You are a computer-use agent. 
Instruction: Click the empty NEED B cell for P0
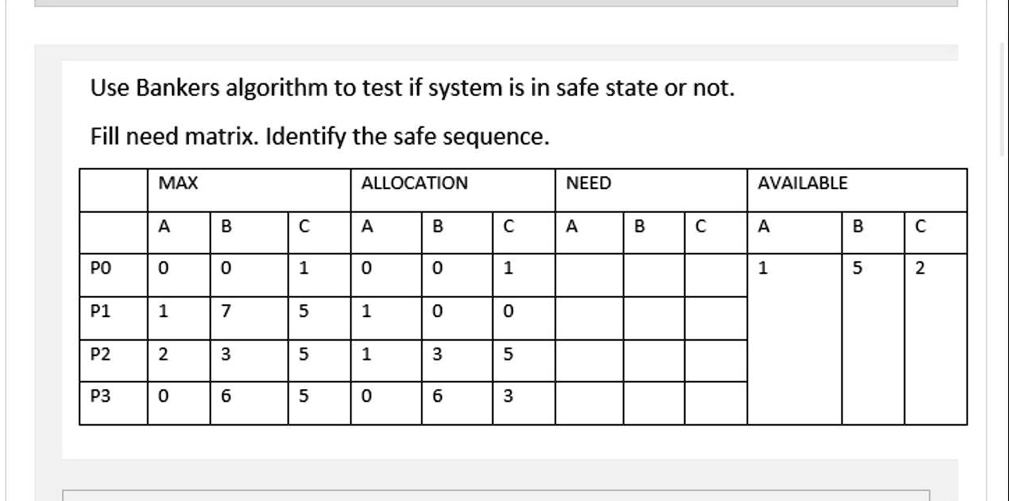(654, 275)
